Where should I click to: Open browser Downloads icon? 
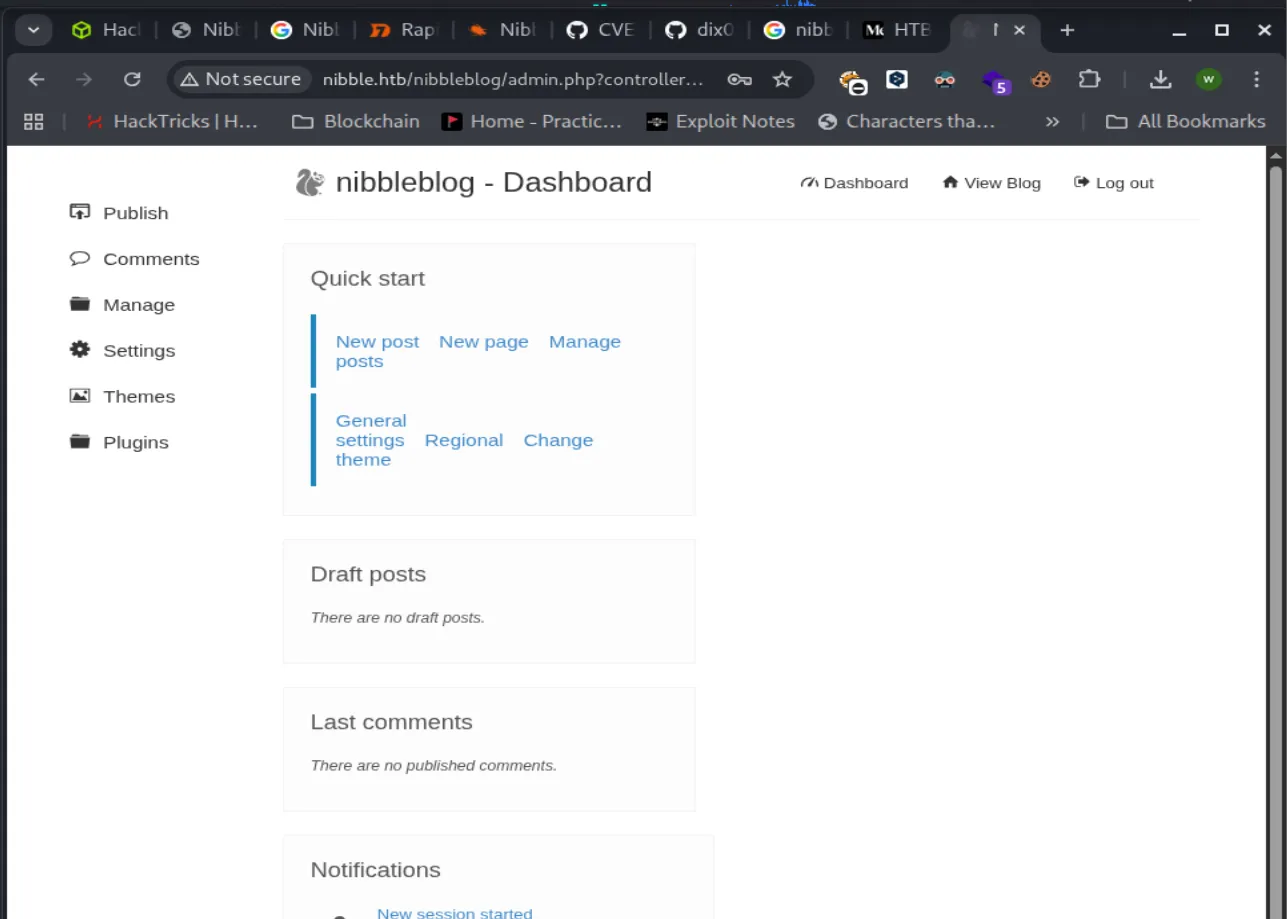pyautogui.click(x=1160, y=79)
